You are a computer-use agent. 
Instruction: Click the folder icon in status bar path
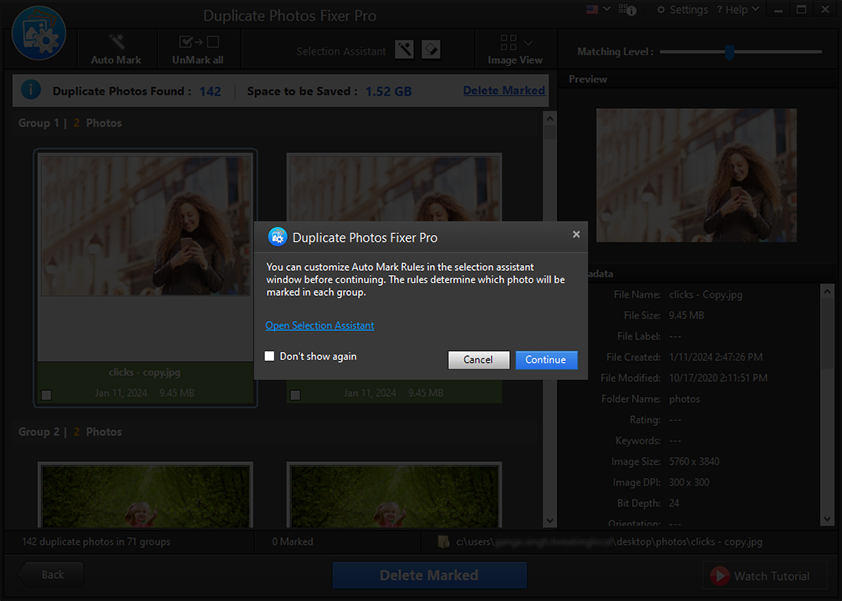pos(444,541)
